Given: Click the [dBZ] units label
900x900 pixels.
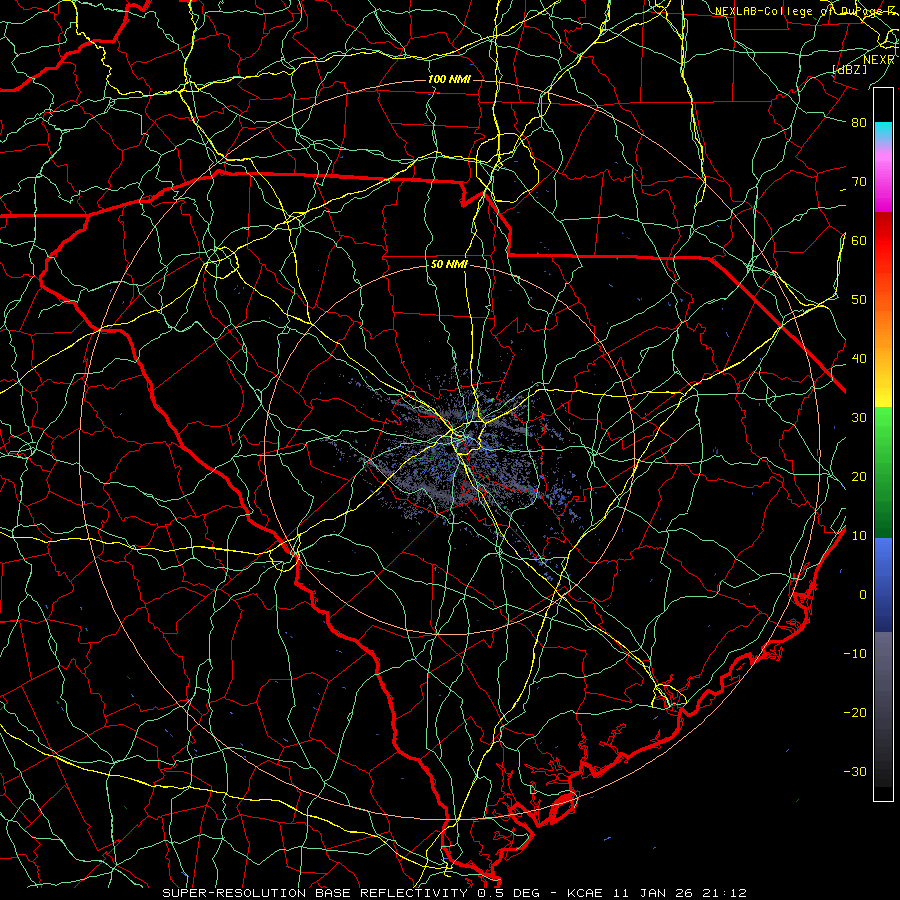Looking at the screenshot, I should 850,70.
